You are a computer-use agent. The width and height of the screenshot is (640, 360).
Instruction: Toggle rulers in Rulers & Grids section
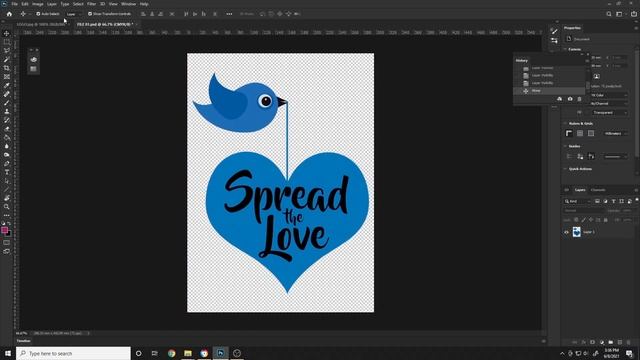(569, 133)
